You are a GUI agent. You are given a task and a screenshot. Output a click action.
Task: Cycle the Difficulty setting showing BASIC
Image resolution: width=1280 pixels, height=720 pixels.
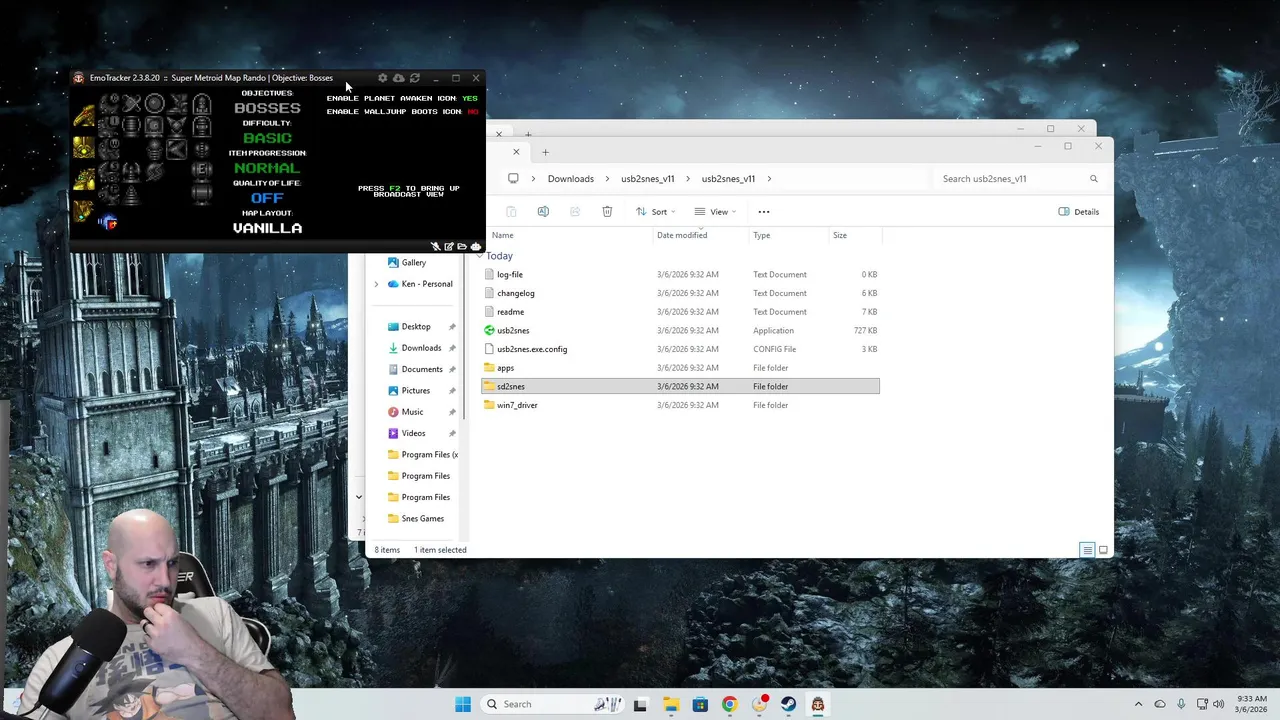pos(267,138)
